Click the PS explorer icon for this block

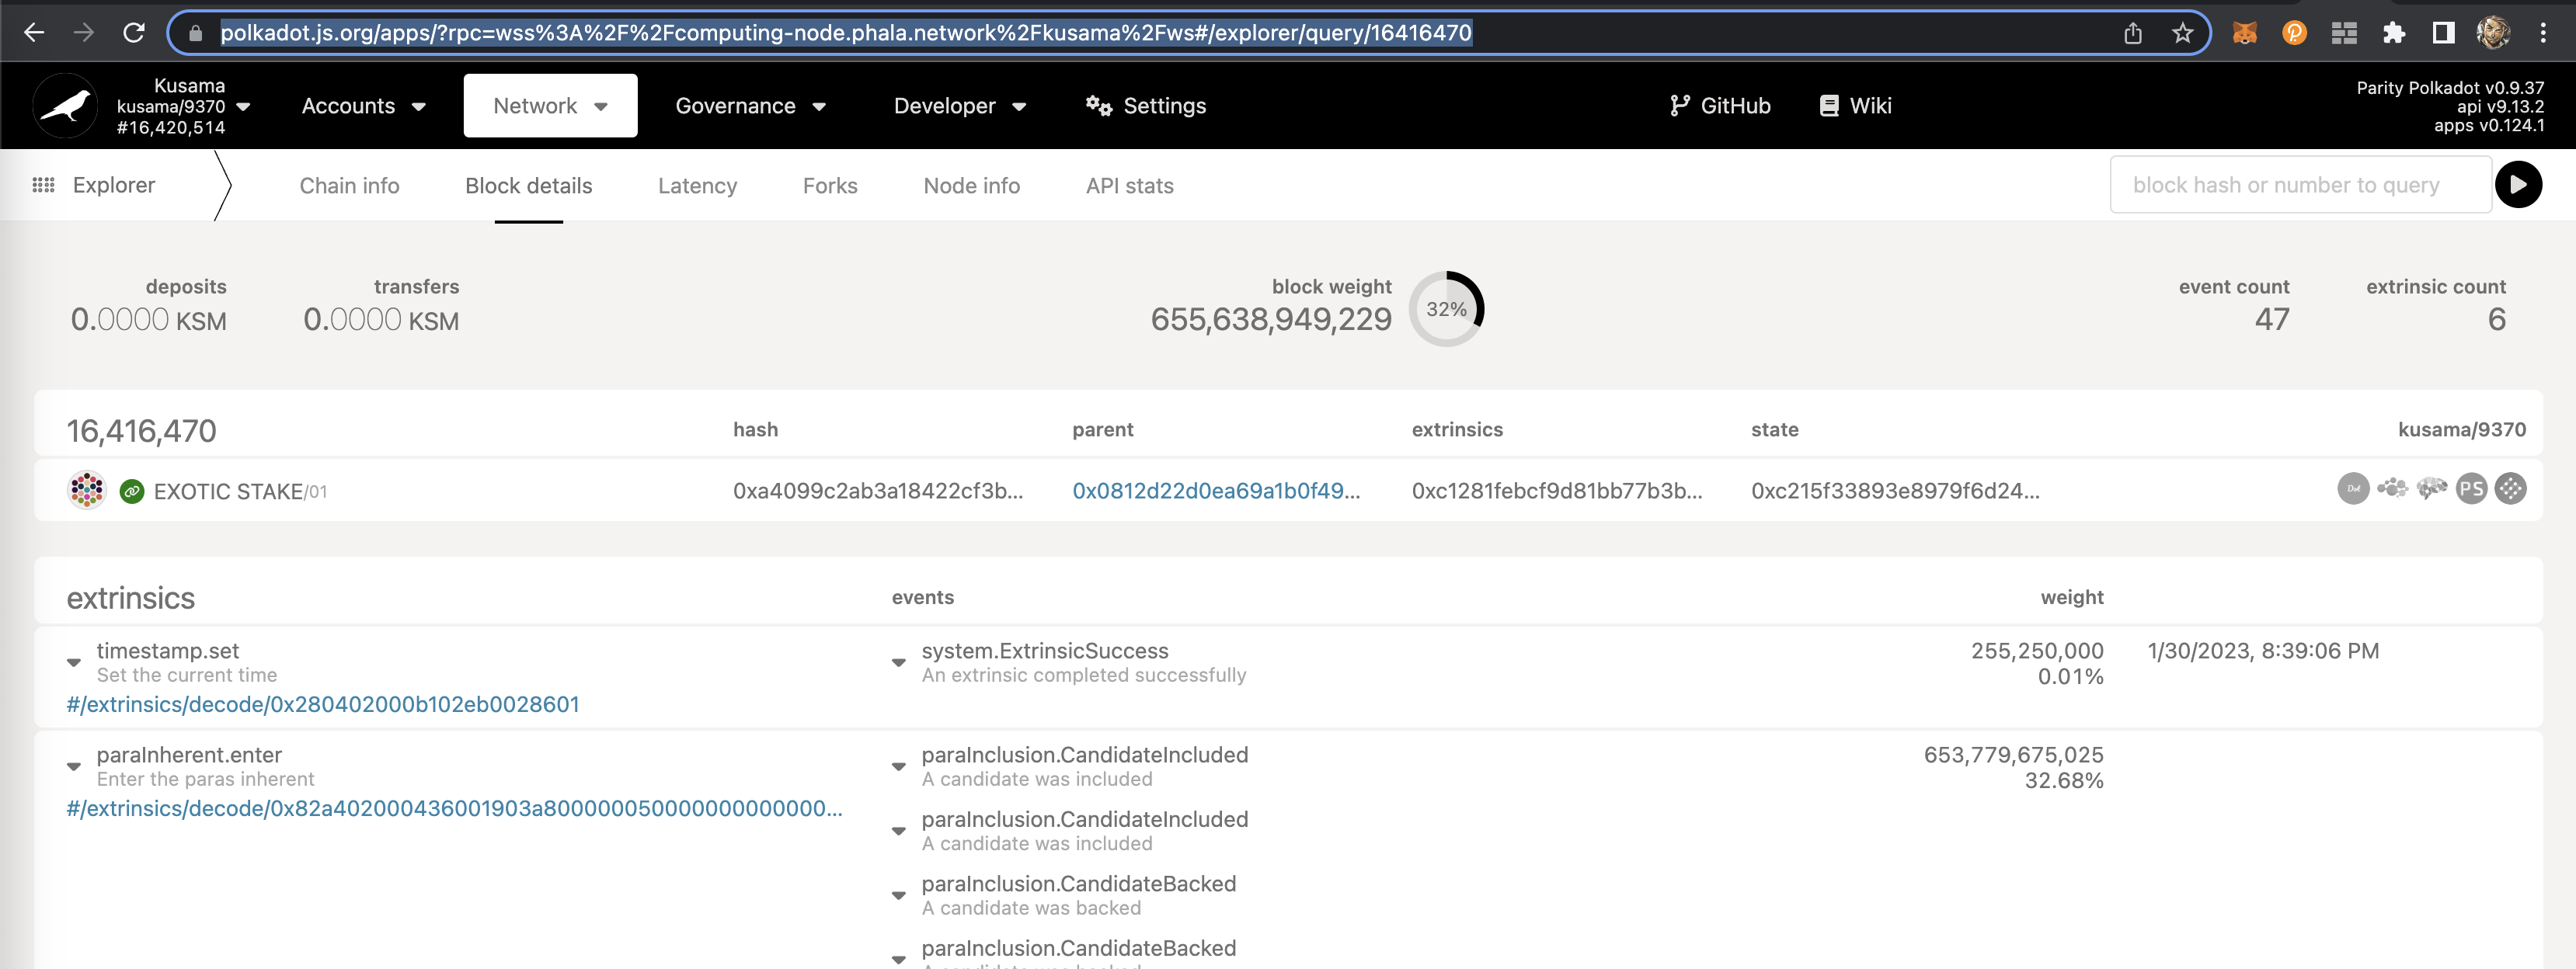tap(2471, 489)
